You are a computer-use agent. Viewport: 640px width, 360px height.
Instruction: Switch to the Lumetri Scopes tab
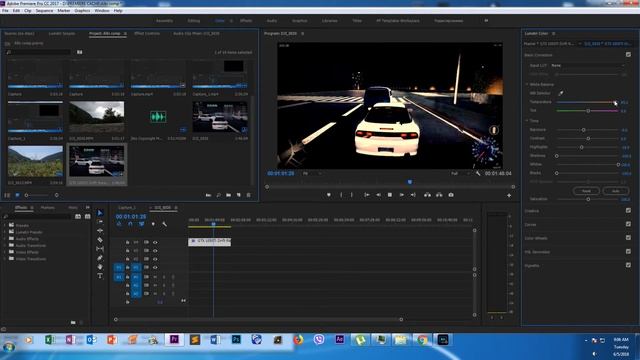(x=62, y=33)
